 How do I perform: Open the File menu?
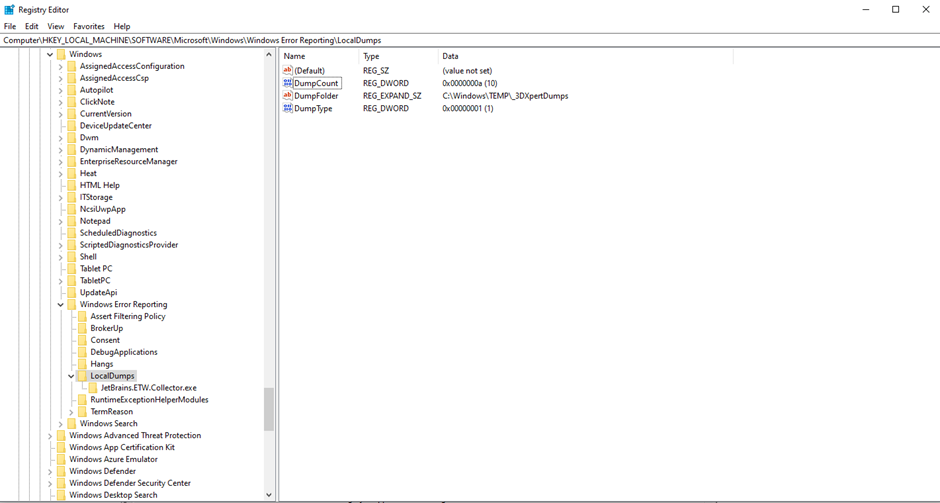tap(10, 26)
